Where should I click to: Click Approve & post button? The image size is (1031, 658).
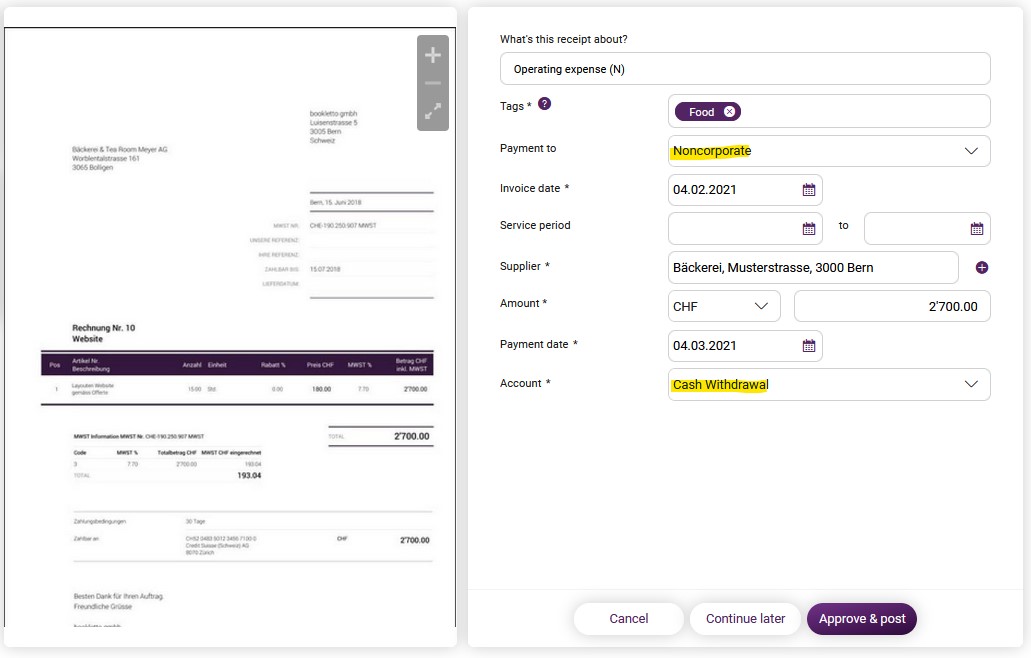click(x=861, y=619)
